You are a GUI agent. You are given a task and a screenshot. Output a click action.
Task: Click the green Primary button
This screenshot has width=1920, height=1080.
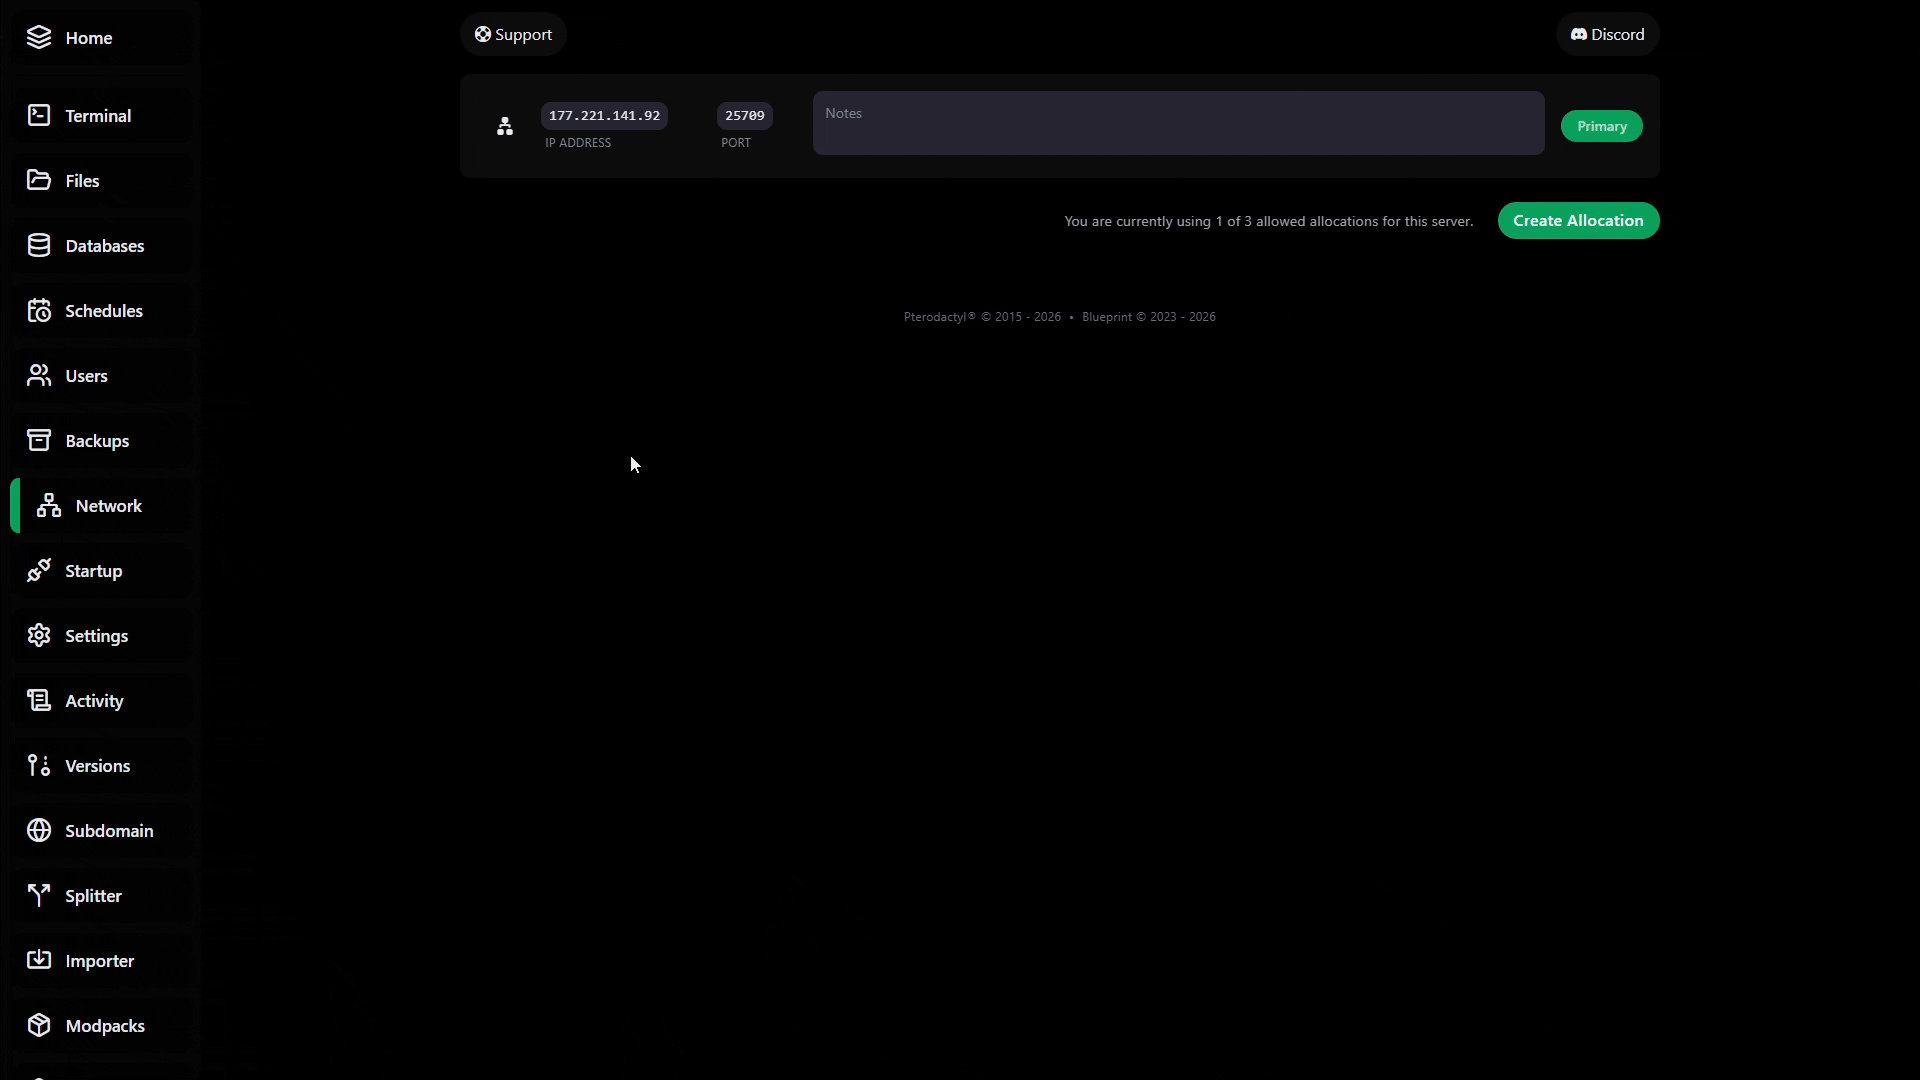(x=1601, y=126)
